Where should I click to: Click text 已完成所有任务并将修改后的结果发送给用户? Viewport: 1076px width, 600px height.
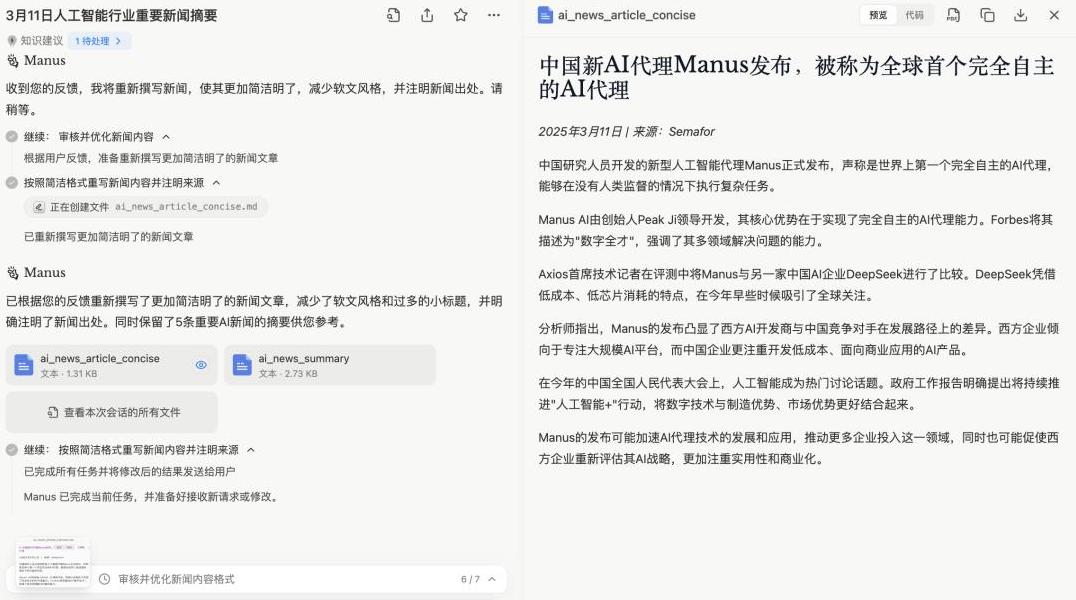pyautogui.click(x=130, y=472)
